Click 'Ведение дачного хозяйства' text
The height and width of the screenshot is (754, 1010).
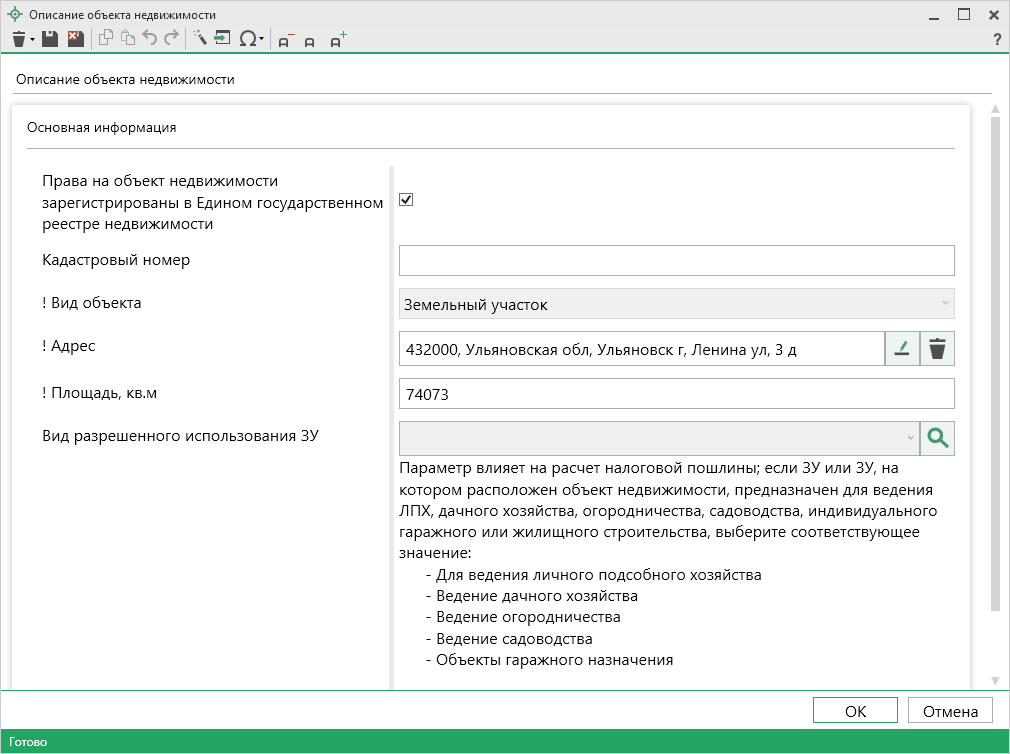[537, 596]
